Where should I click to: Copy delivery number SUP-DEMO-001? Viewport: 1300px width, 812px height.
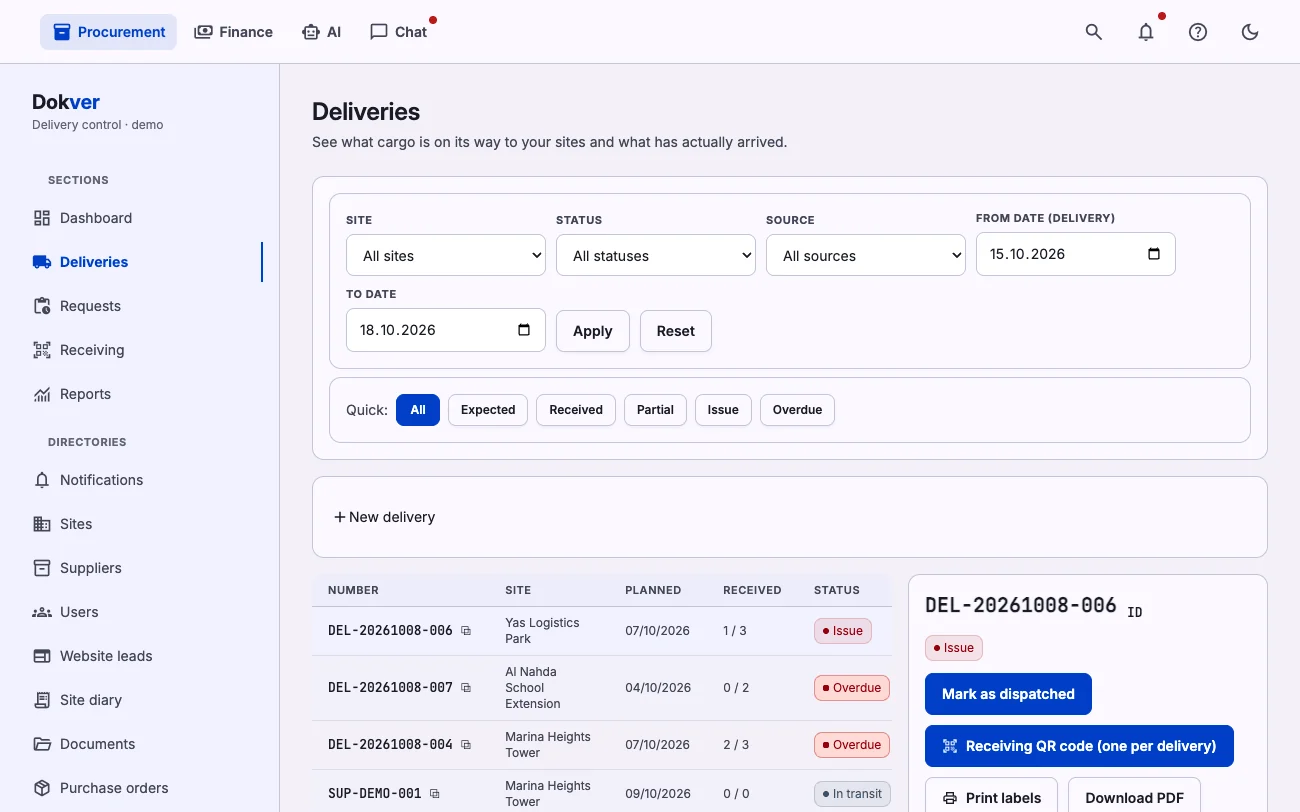click(x=434, y=794)
